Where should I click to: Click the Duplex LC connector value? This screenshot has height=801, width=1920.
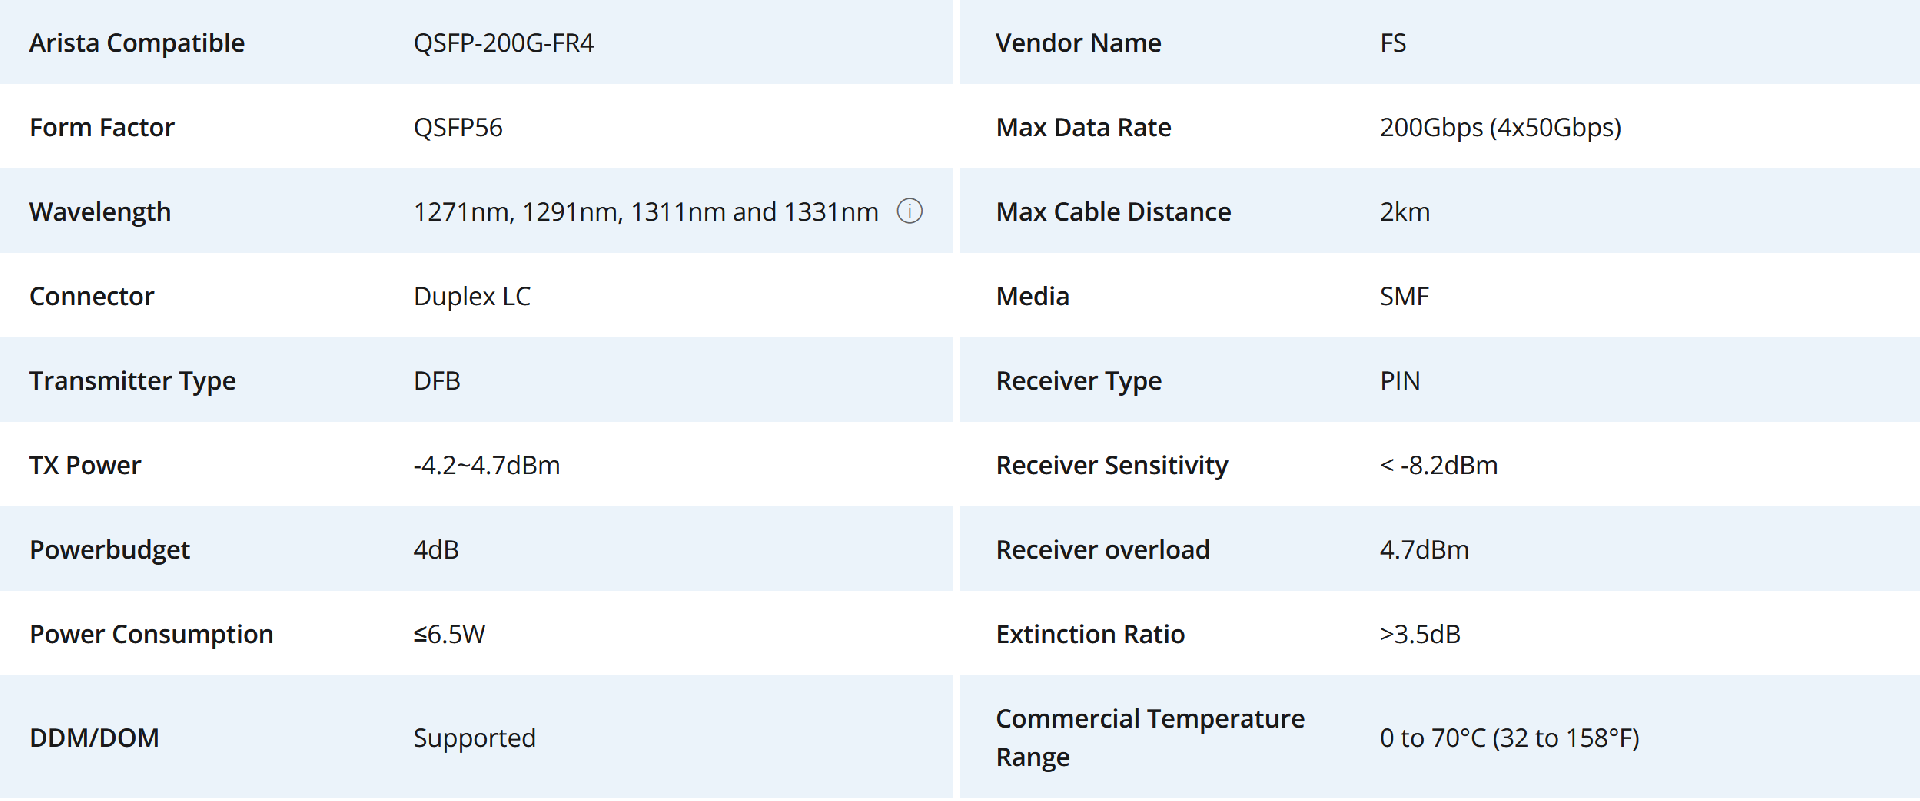click(x=472, y=297)
